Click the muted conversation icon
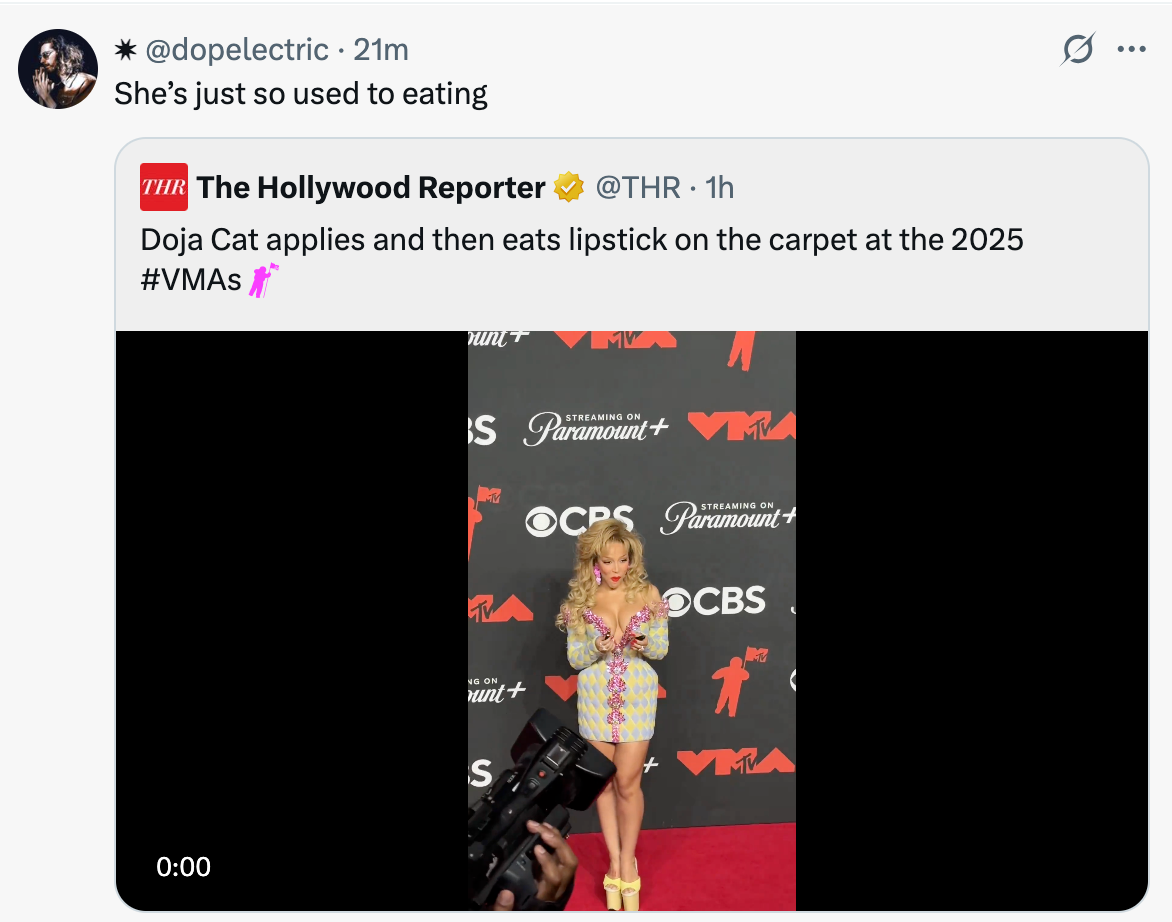This screenshot has width=1172, height=922. pos(1078,49)
